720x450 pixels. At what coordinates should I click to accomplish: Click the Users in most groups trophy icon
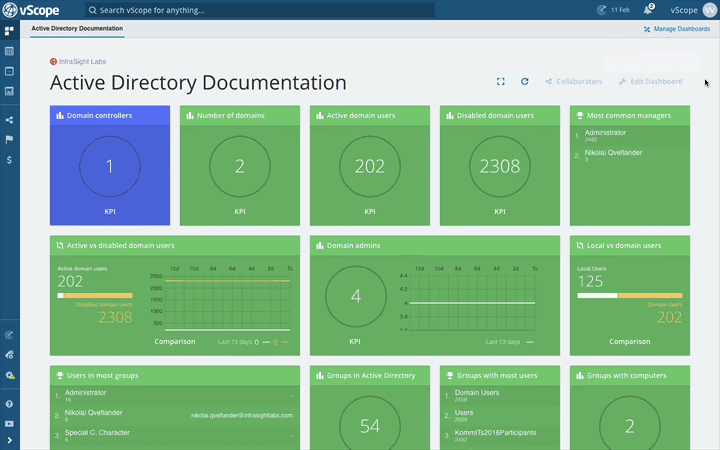60,376
